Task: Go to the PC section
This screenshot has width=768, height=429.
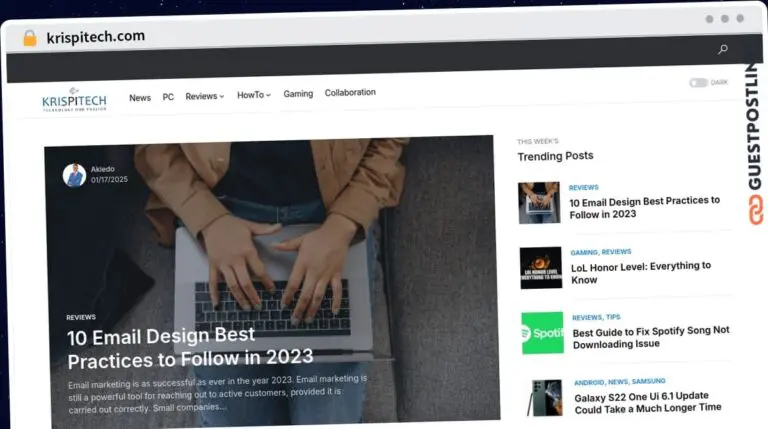Action: pyautogui.click(x=168, y=97)
